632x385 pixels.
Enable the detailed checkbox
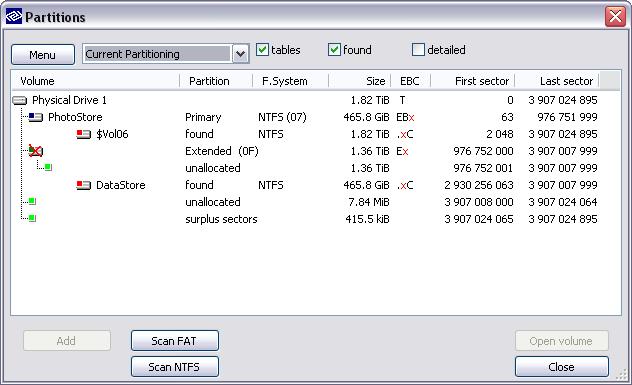pyautogui.click(x=418, y=50)
